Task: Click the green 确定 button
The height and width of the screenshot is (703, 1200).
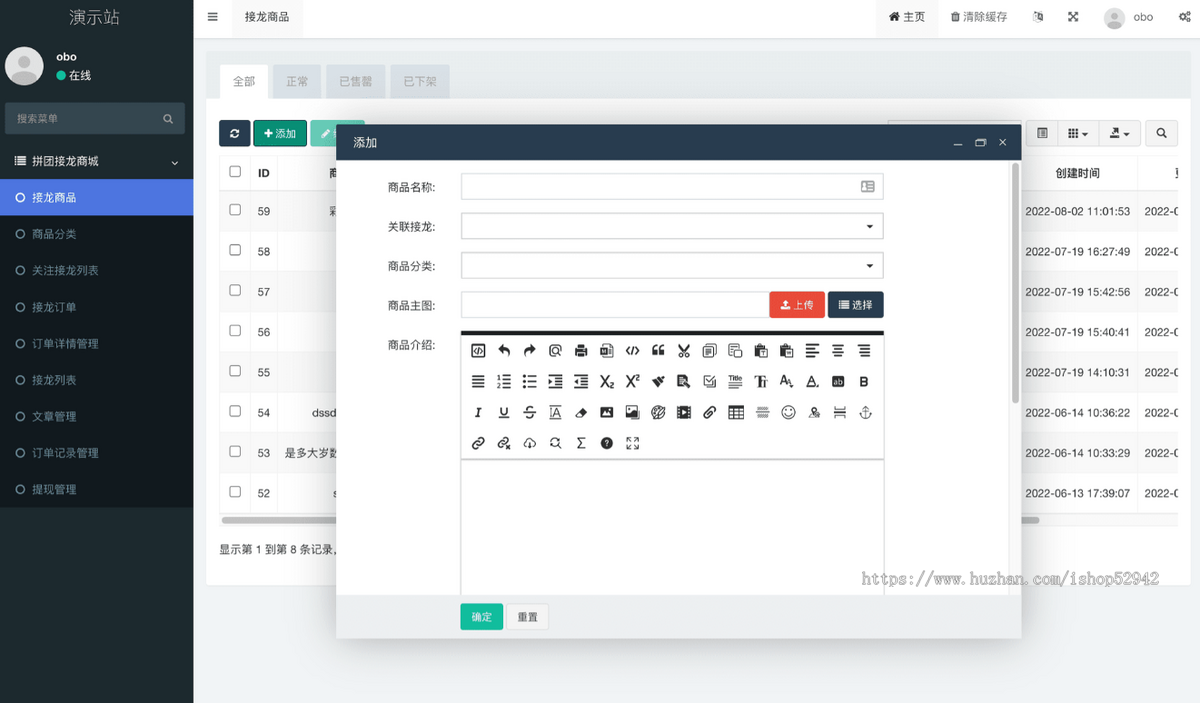Action: pos(481,617)
